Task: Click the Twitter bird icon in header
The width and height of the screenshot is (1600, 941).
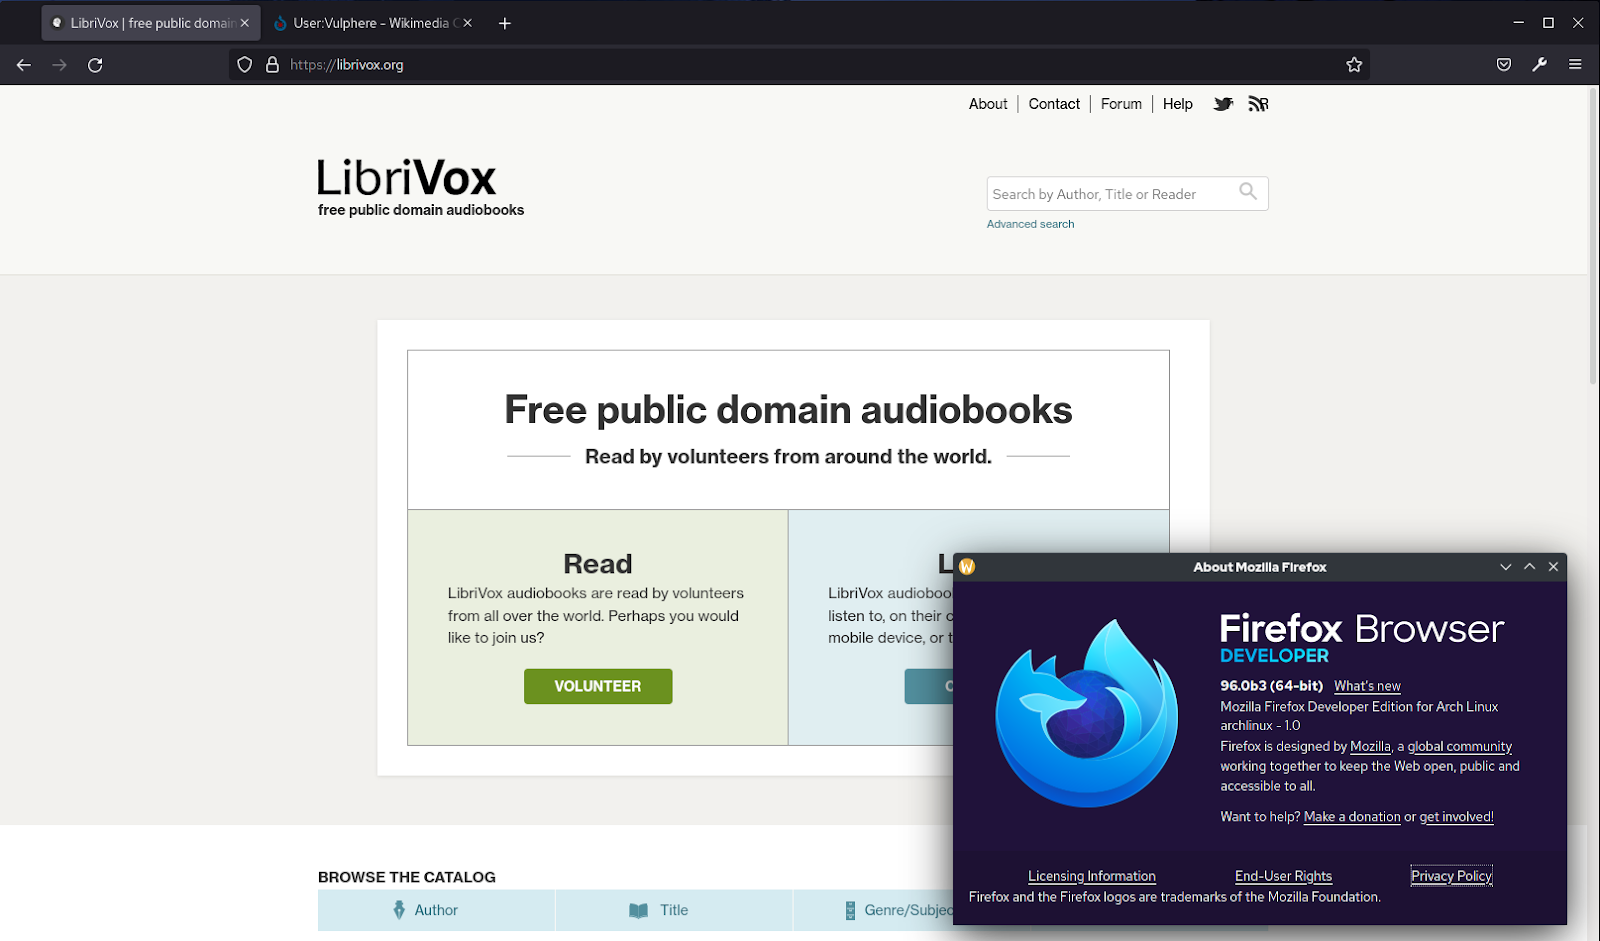Action: pyautogui.click(x=1222, y=104)
